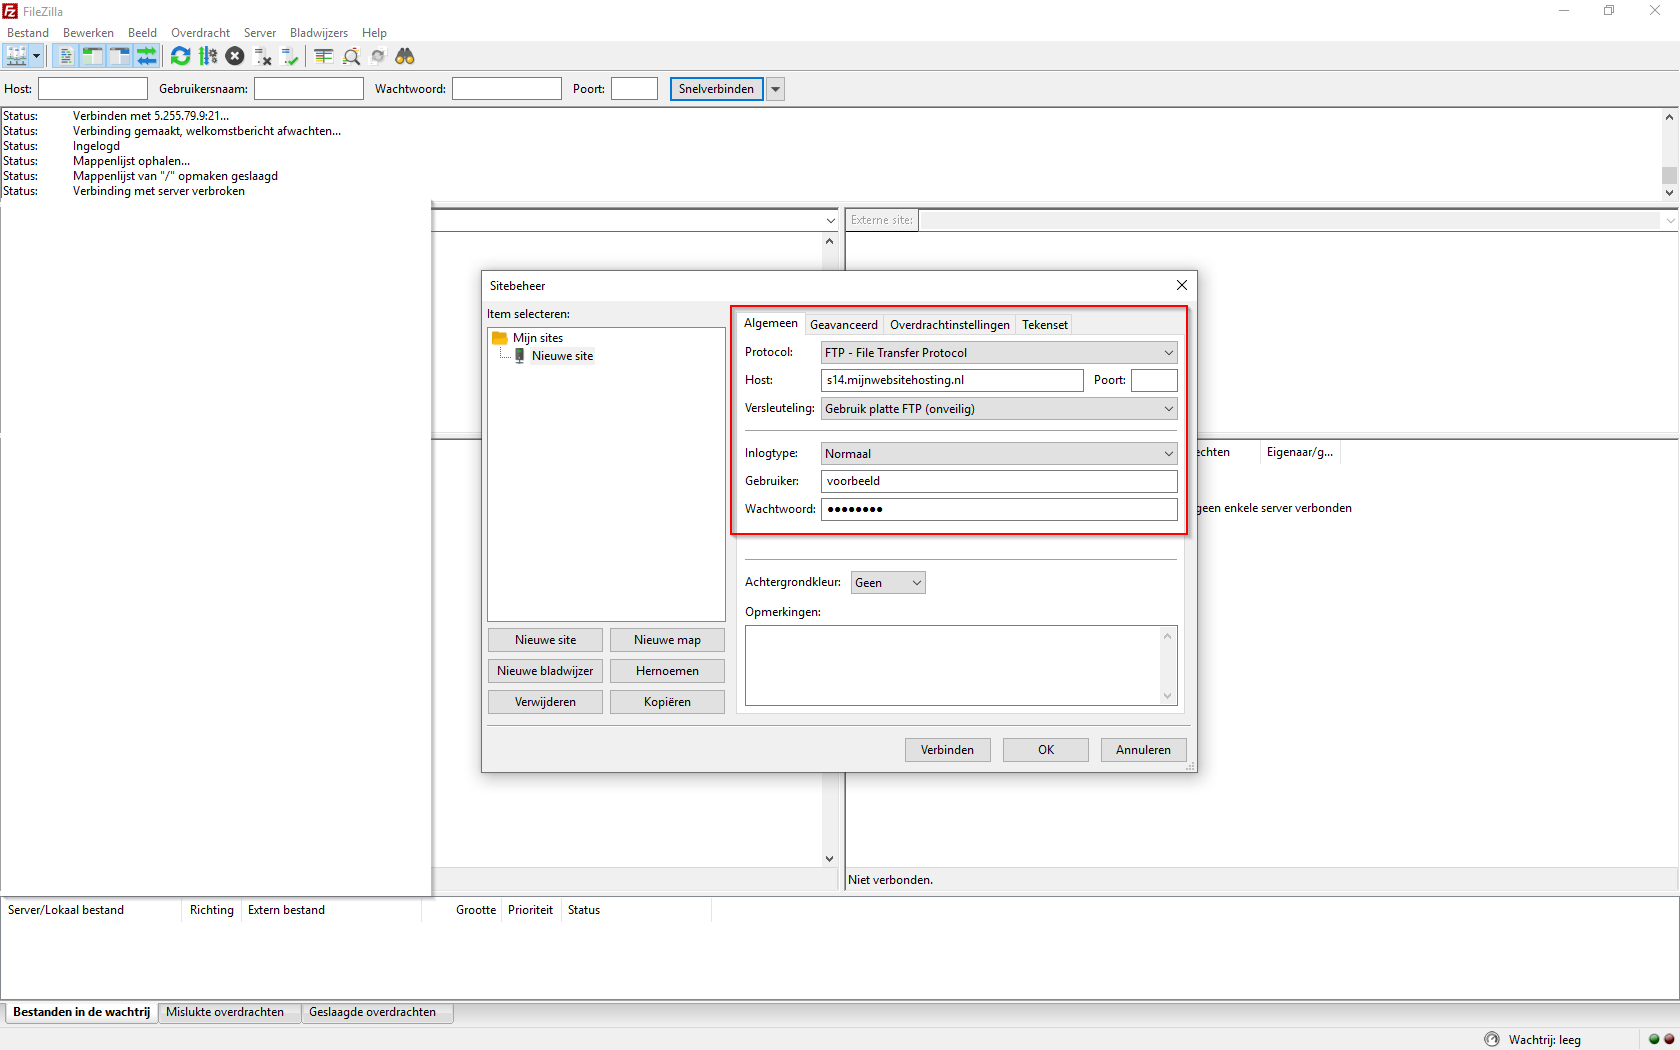Click the Snelverbinden button
The width and height of the screenshot is (1680, 1050).
pyautogui.click(x=717, y=89)
